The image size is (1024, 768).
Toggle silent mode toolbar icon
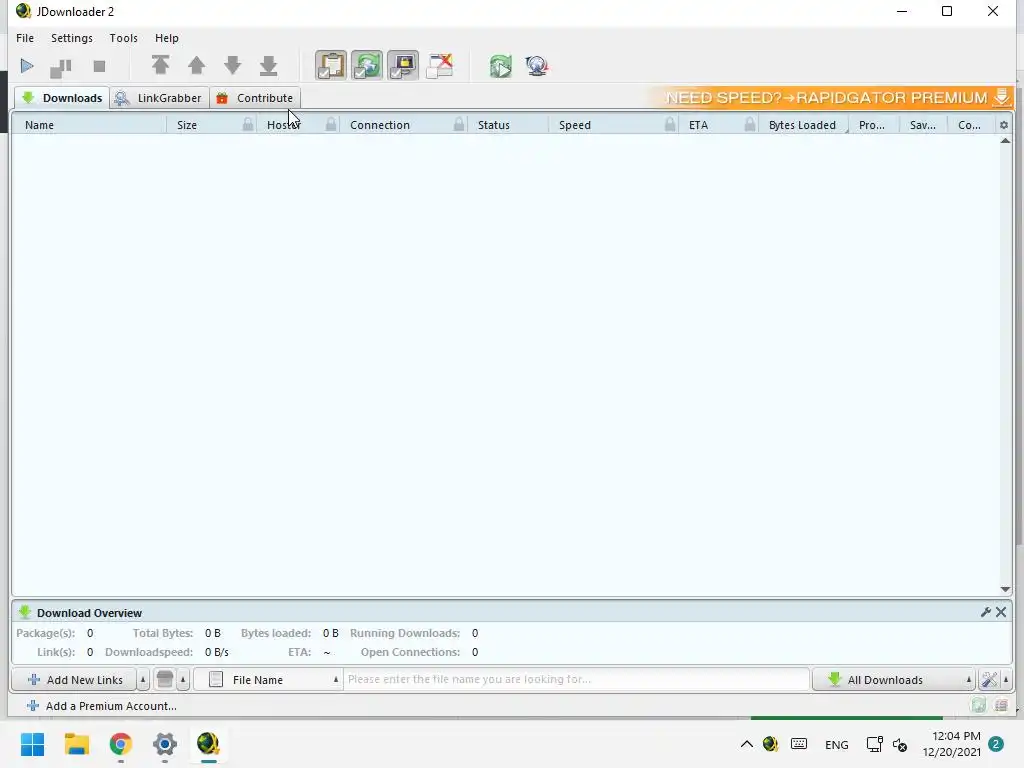tap(440, 65)
